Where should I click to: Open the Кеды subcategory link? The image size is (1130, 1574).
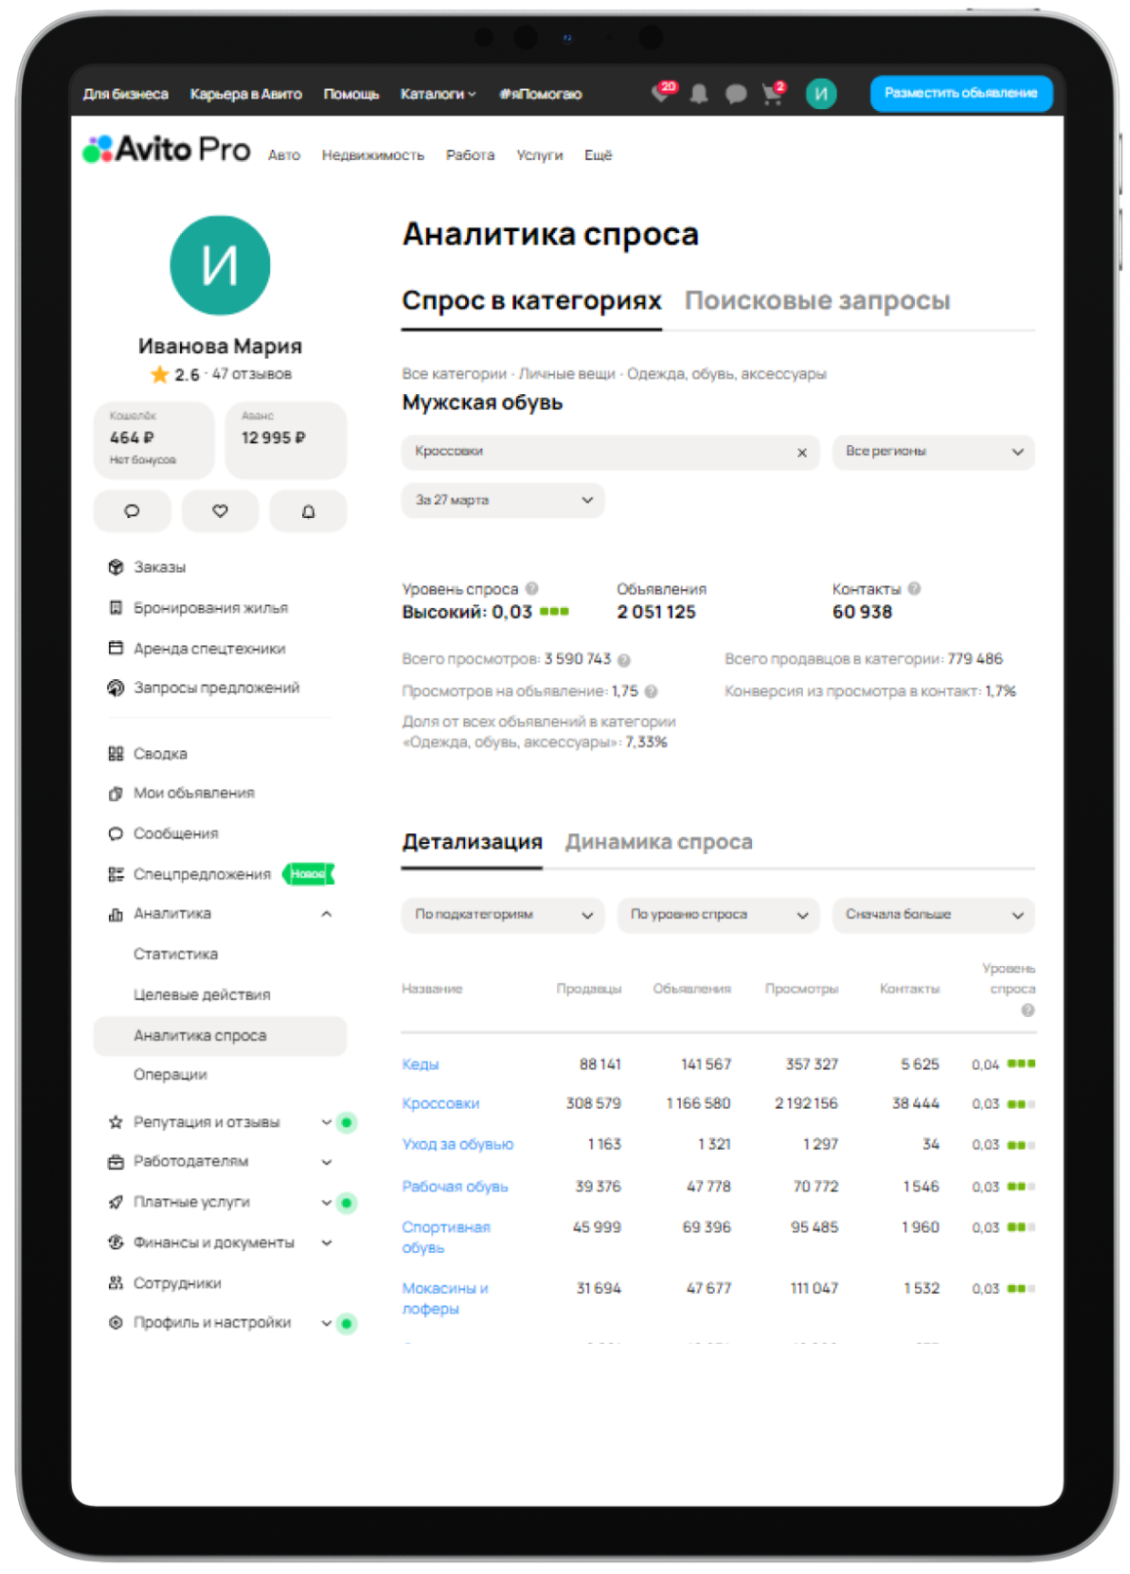[420, 1065]
